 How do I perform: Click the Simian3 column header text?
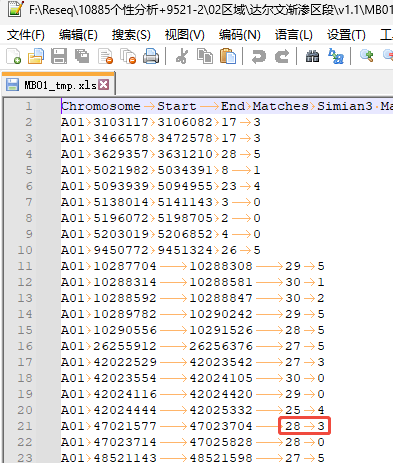point(345,106)
